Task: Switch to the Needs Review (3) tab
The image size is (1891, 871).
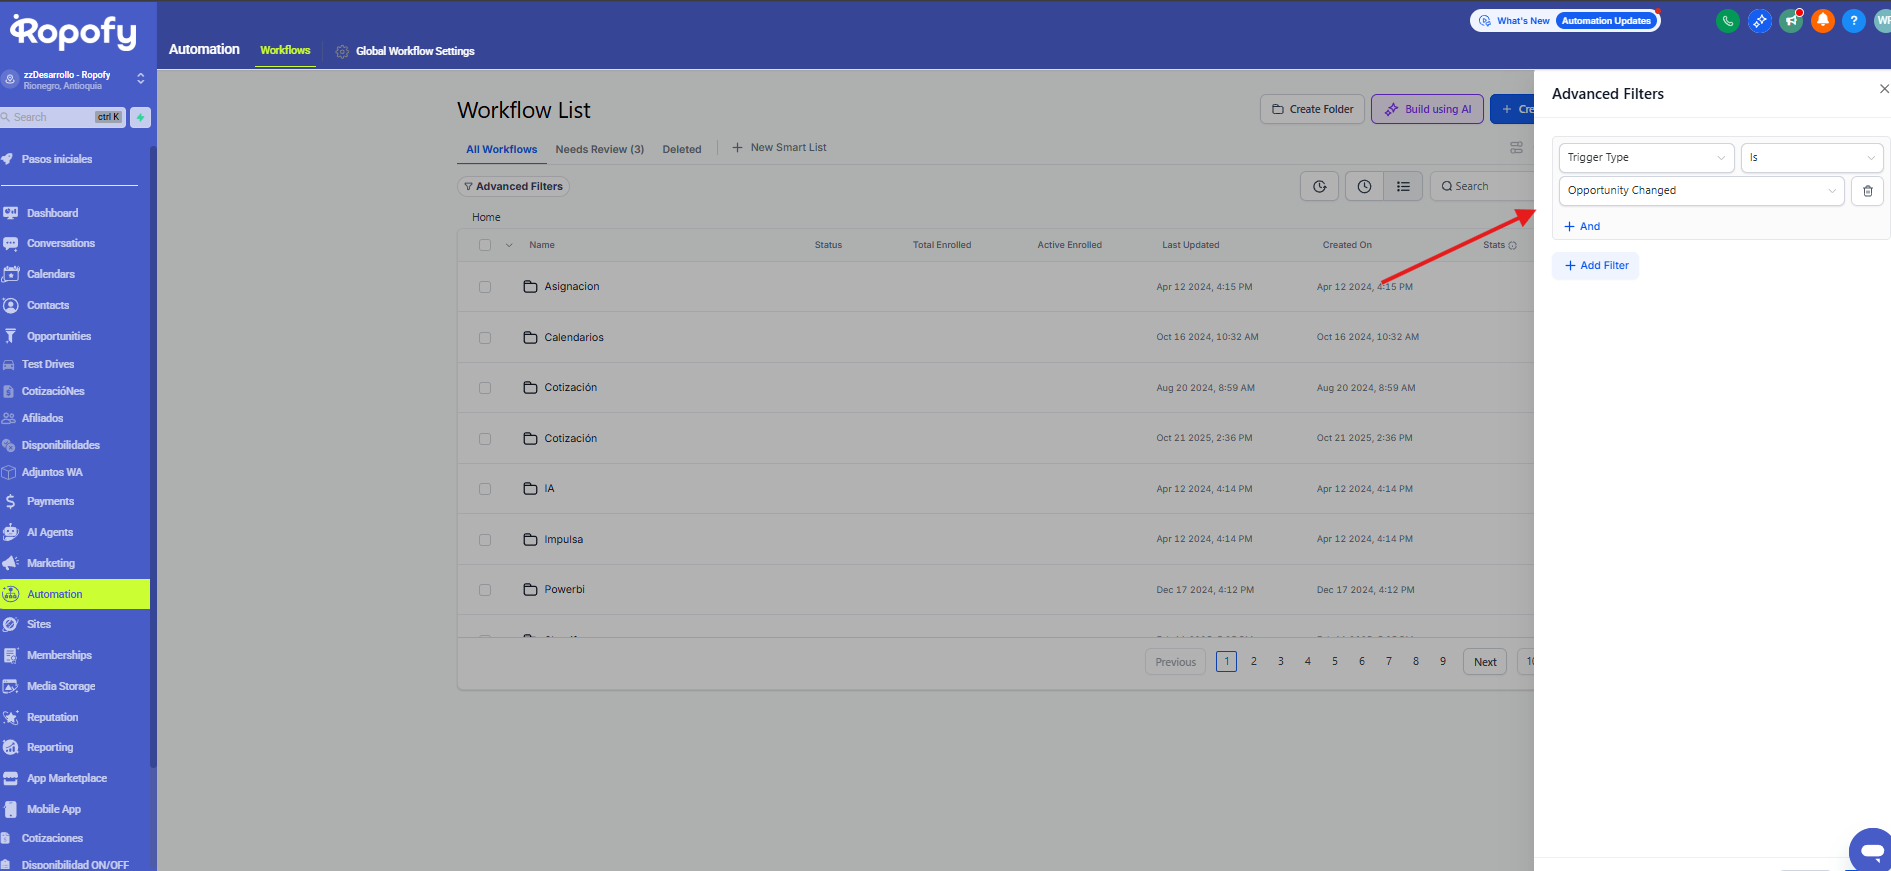Action: pyautogui.click(x=599, y=149)
